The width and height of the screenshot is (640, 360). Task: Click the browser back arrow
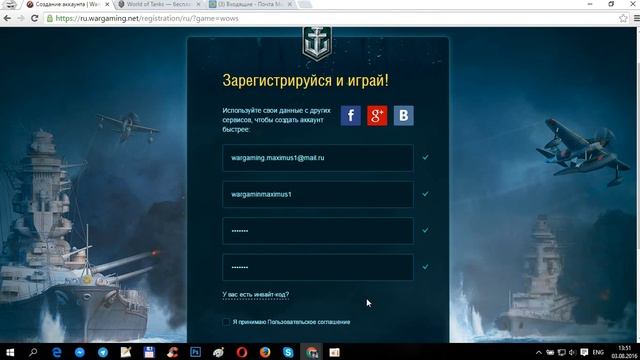coord(7,18)
